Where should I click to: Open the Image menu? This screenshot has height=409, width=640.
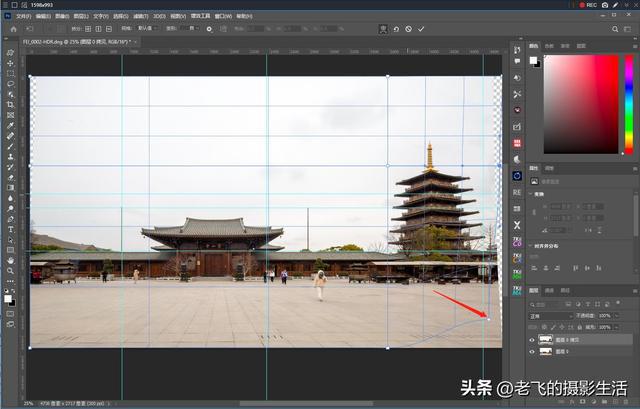coord(62,16)
